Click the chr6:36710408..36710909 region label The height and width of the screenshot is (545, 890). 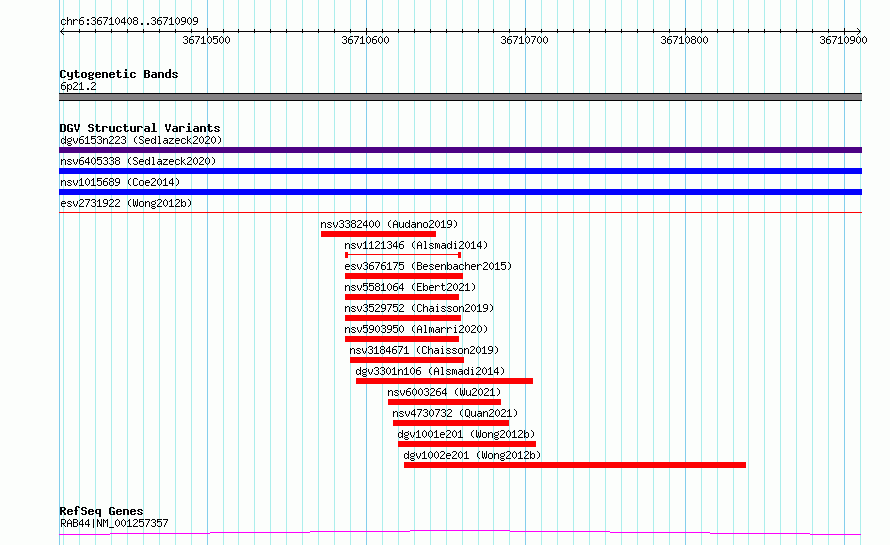click(129, 21)
